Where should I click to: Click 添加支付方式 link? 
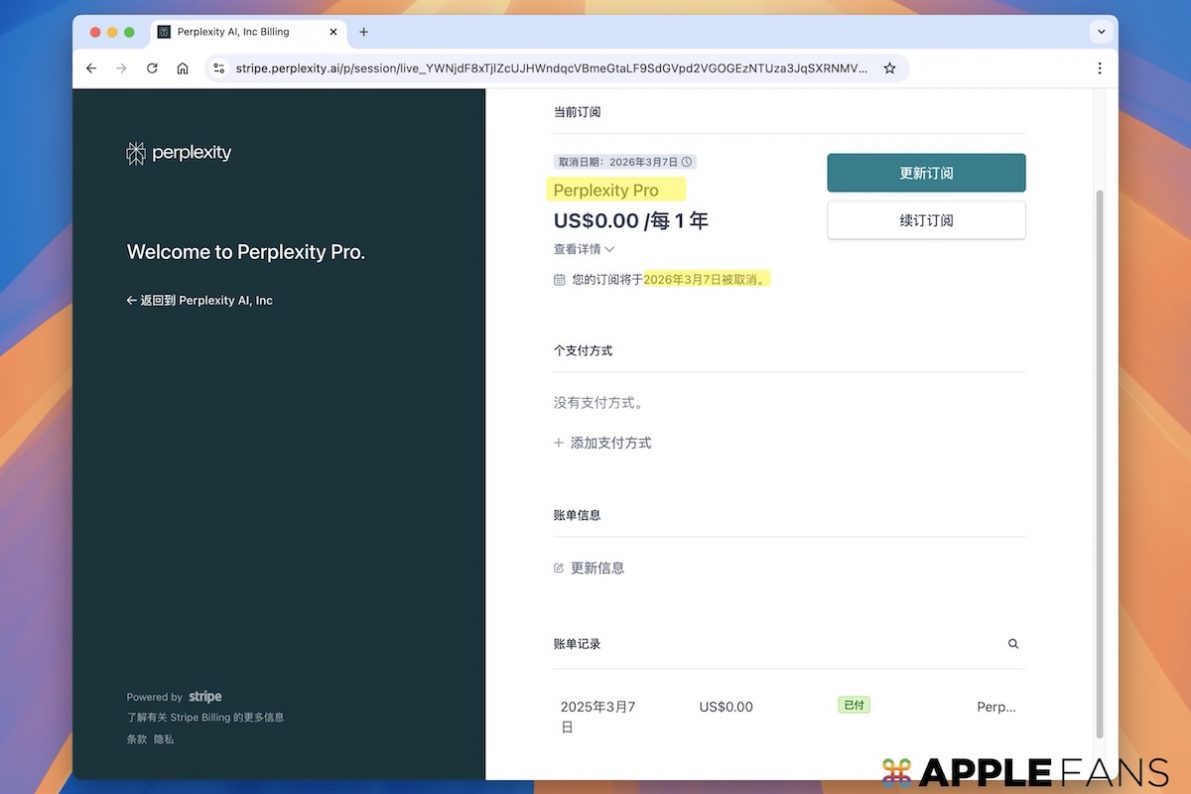coord(603,443)
